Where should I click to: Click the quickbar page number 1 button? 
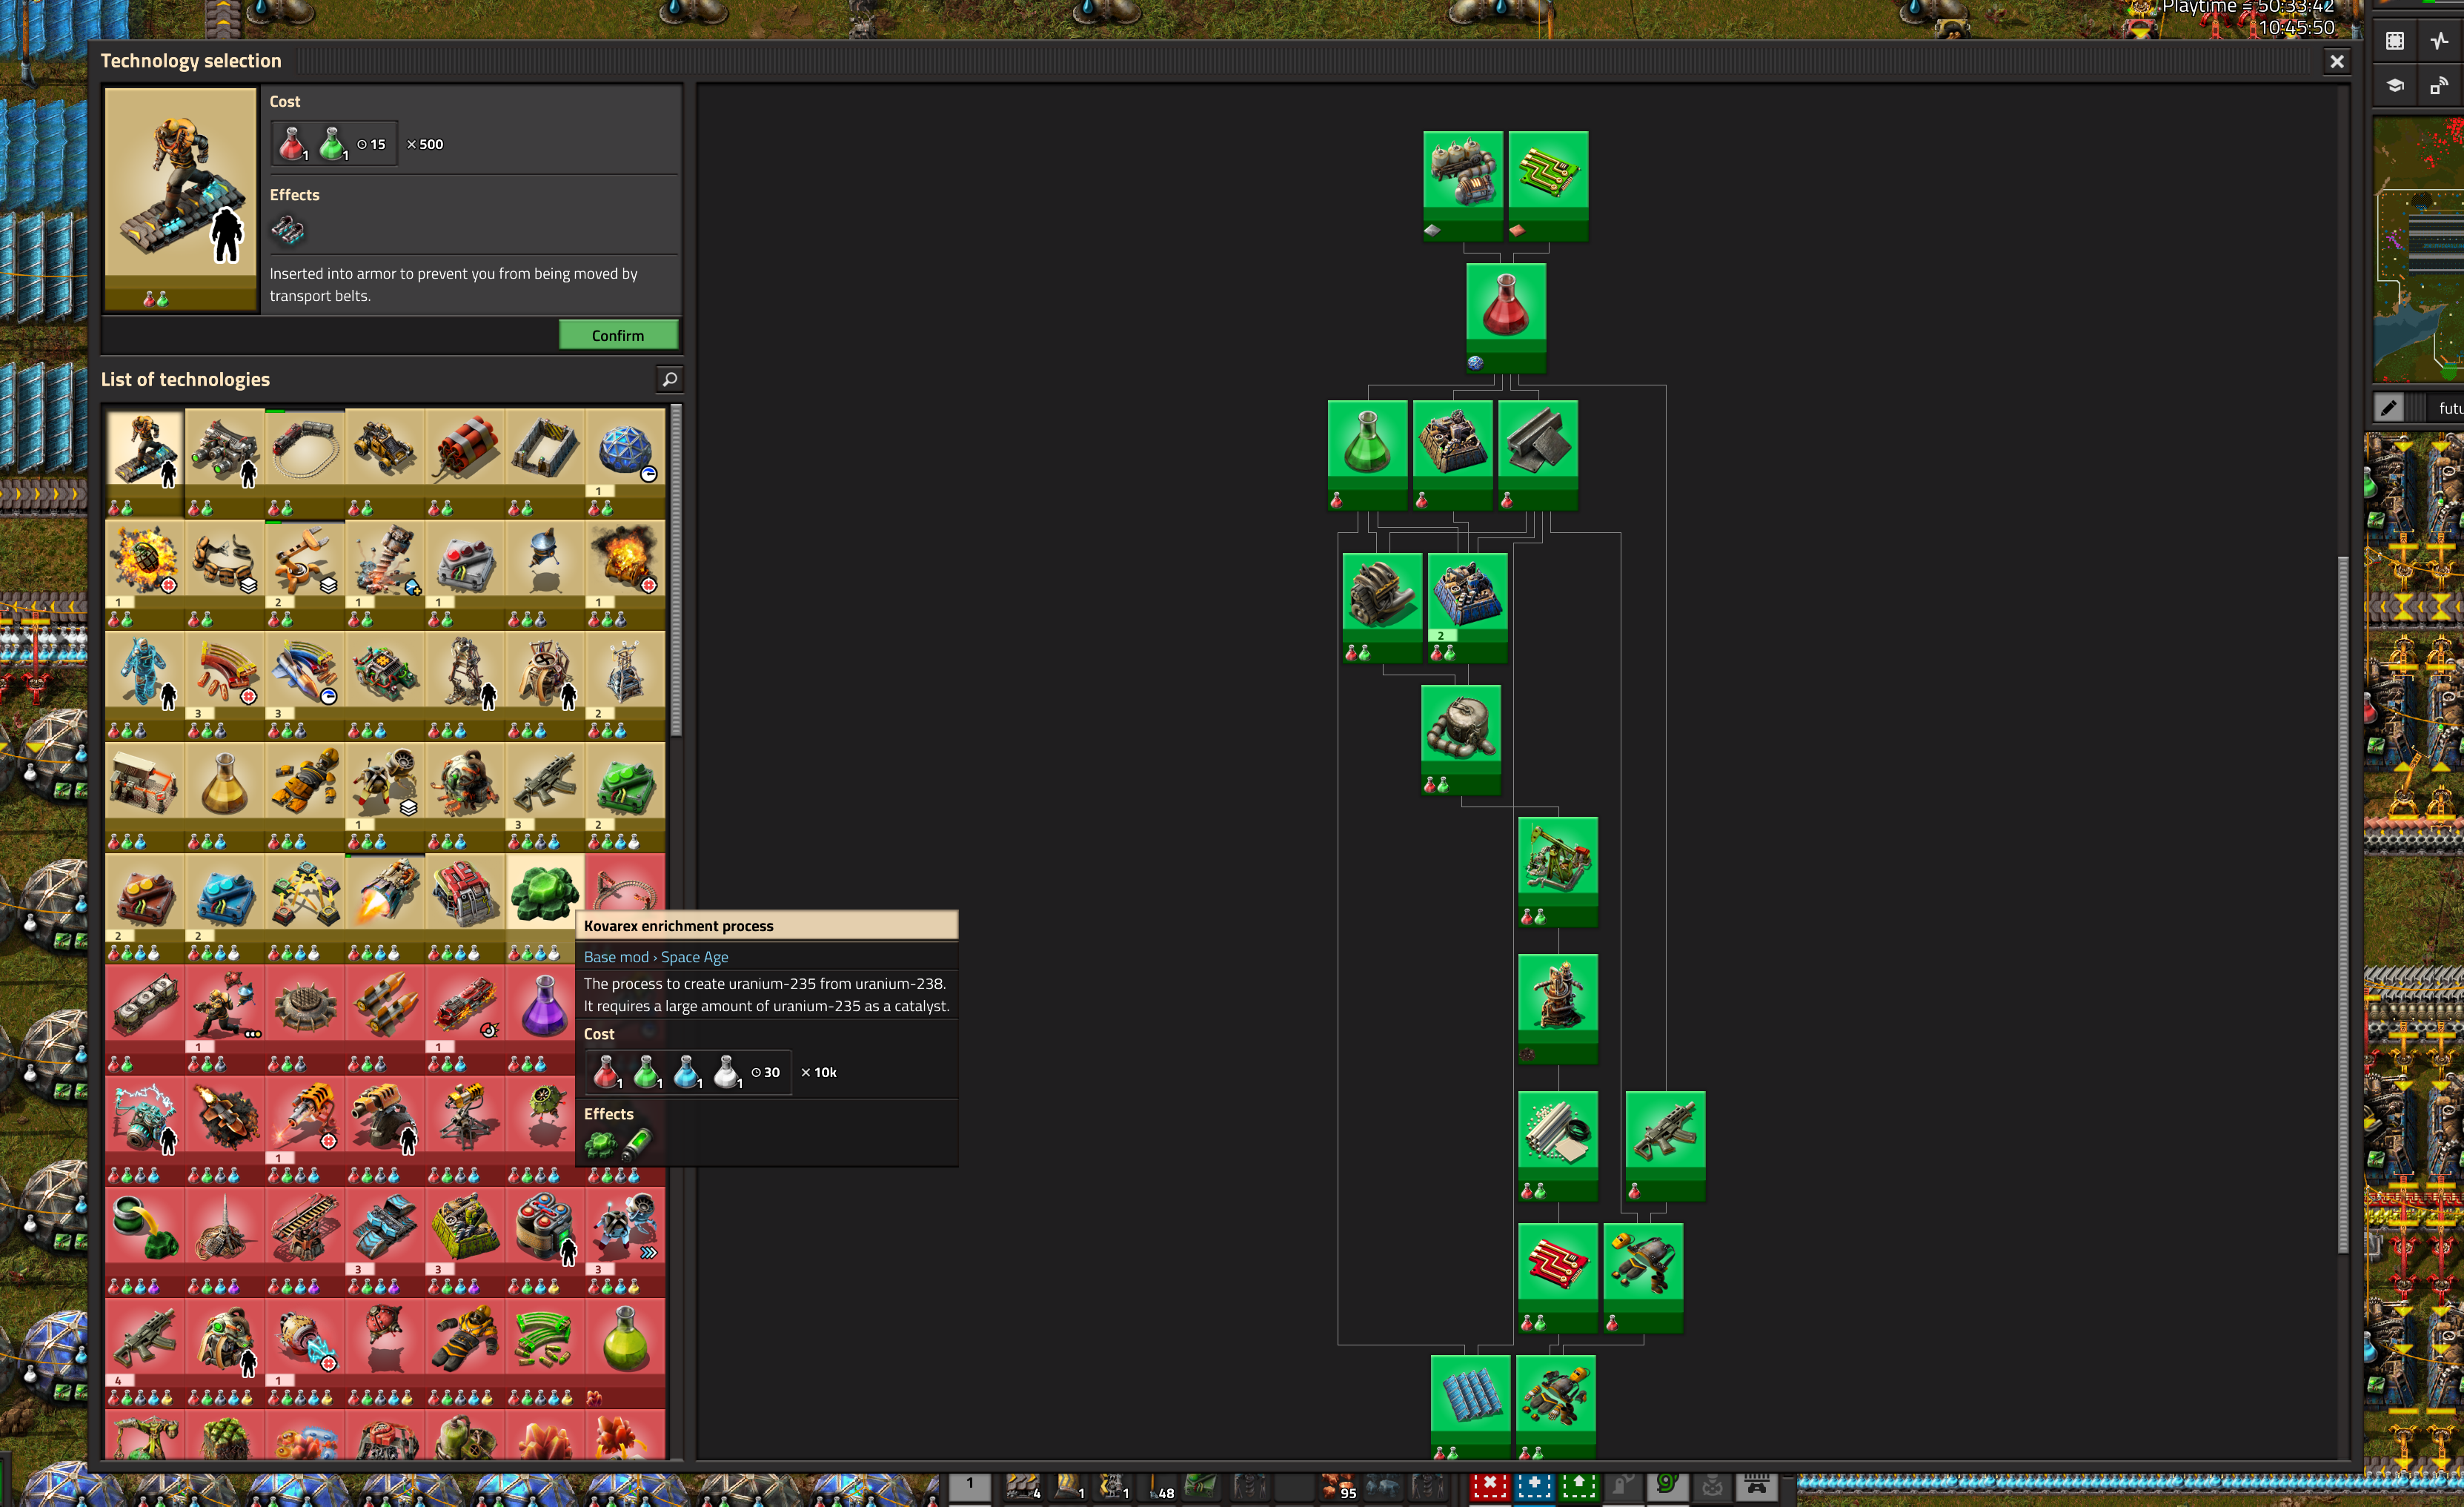point(969,1486)
